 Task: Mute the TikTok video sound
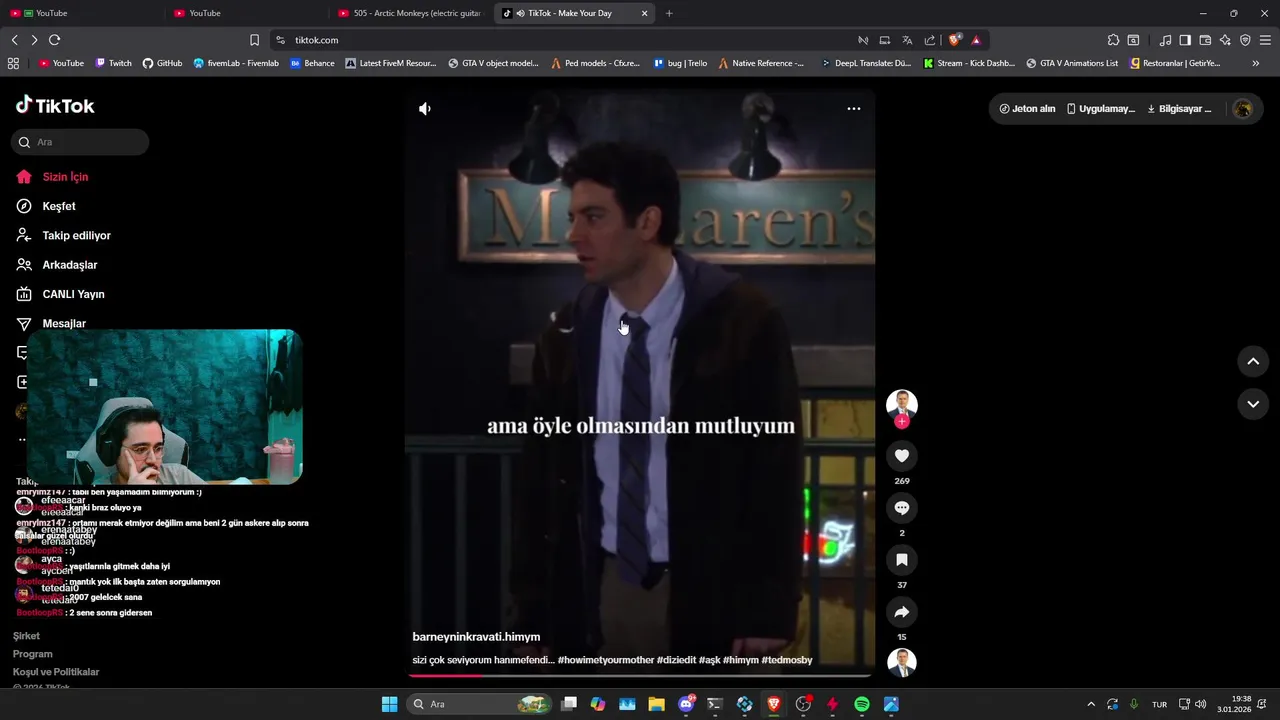(425, 109)
